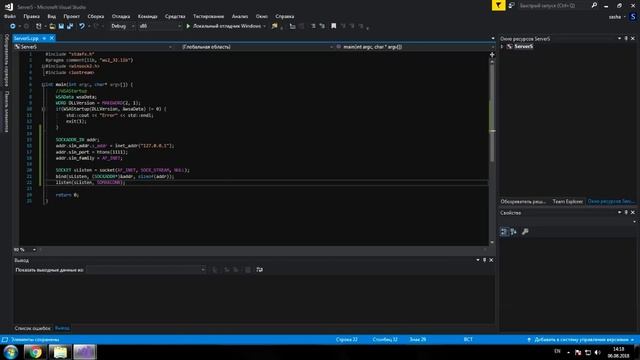Viewport: 640px width, 360px height.
Task: Click the feedback icon beside quick launch
Action: 511,5
